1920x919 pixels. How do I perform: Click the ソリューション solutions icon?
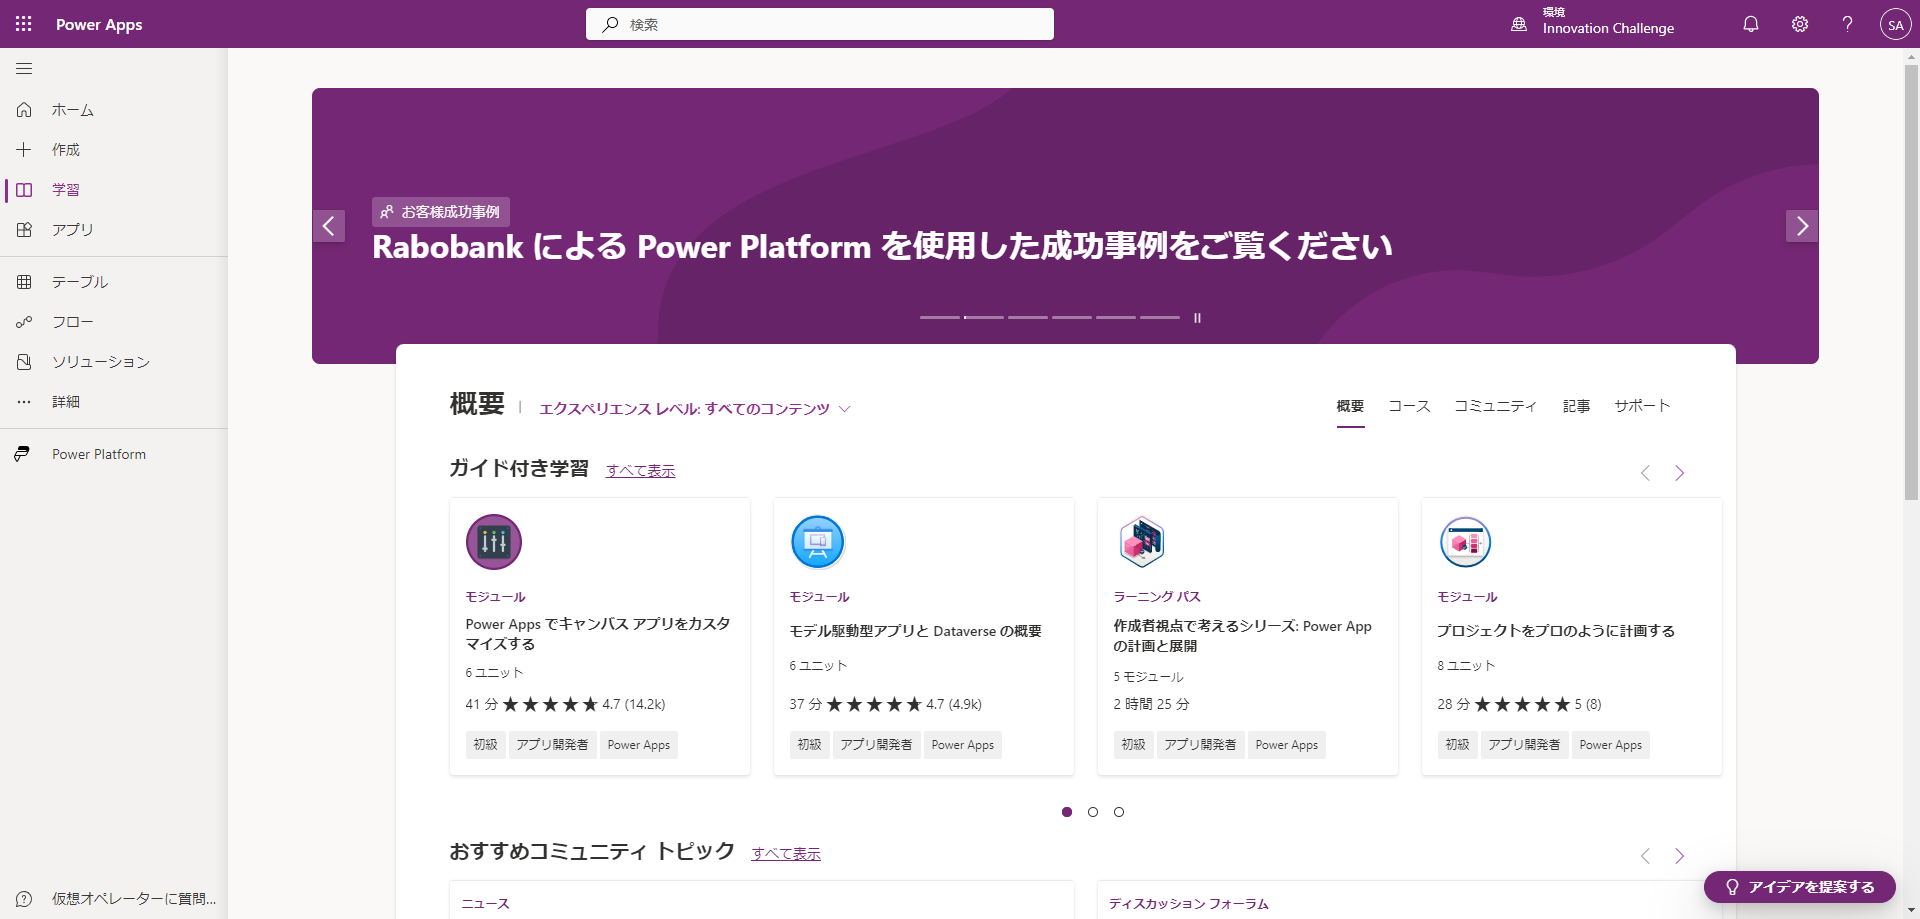24,362
